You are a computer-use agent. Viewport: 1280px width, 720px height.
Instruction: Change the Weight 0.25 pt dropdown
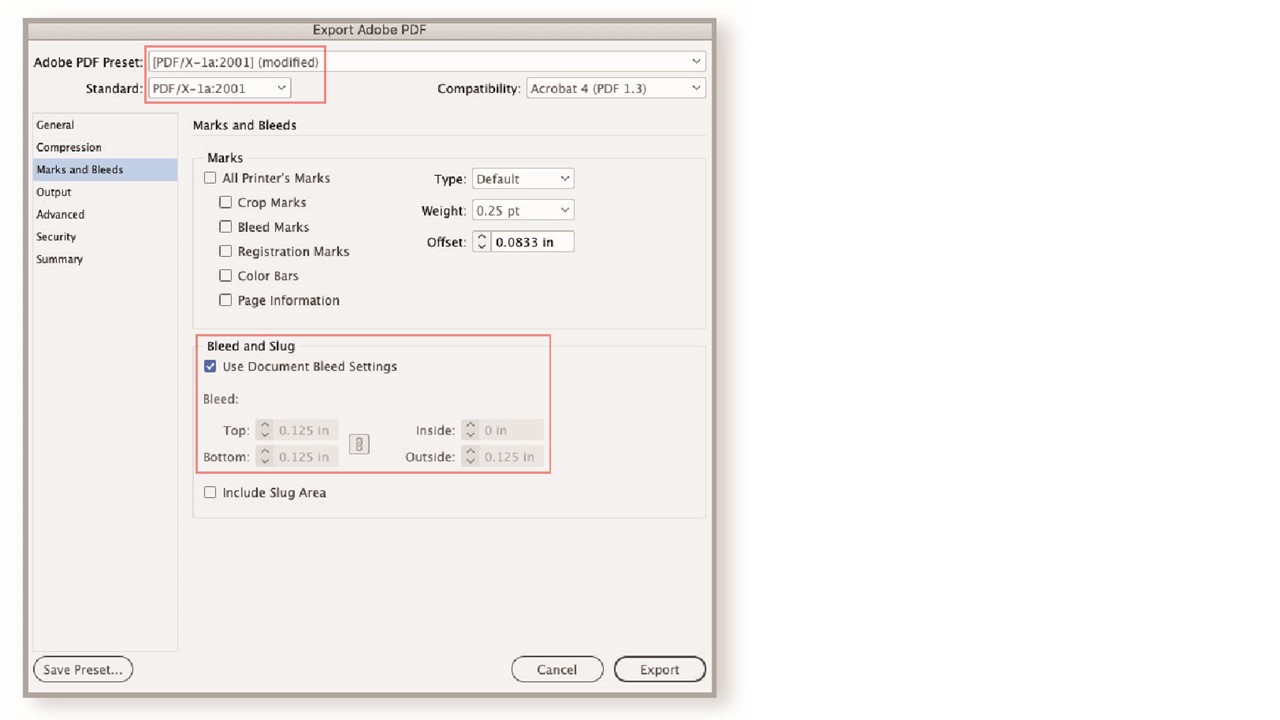522,210
